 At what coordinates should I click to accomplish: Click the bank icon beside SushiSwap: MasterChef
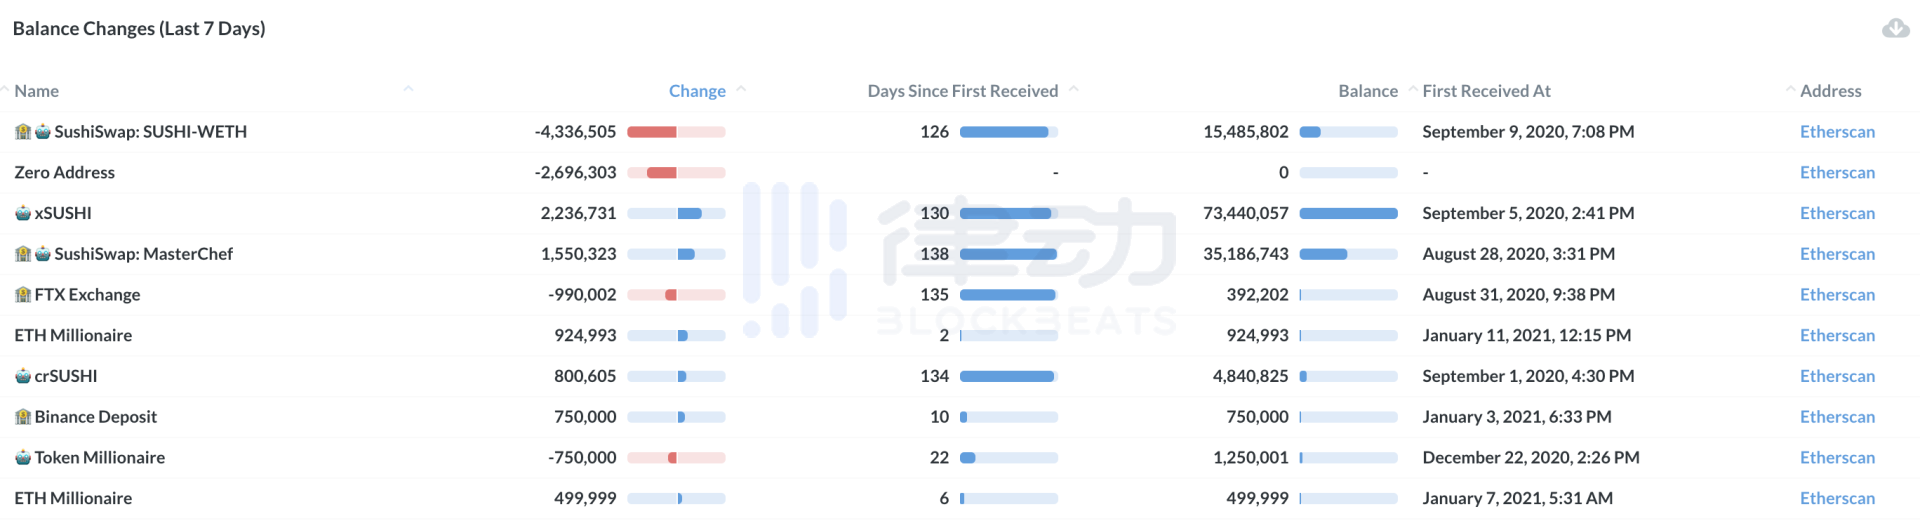(x=23, y=254)
